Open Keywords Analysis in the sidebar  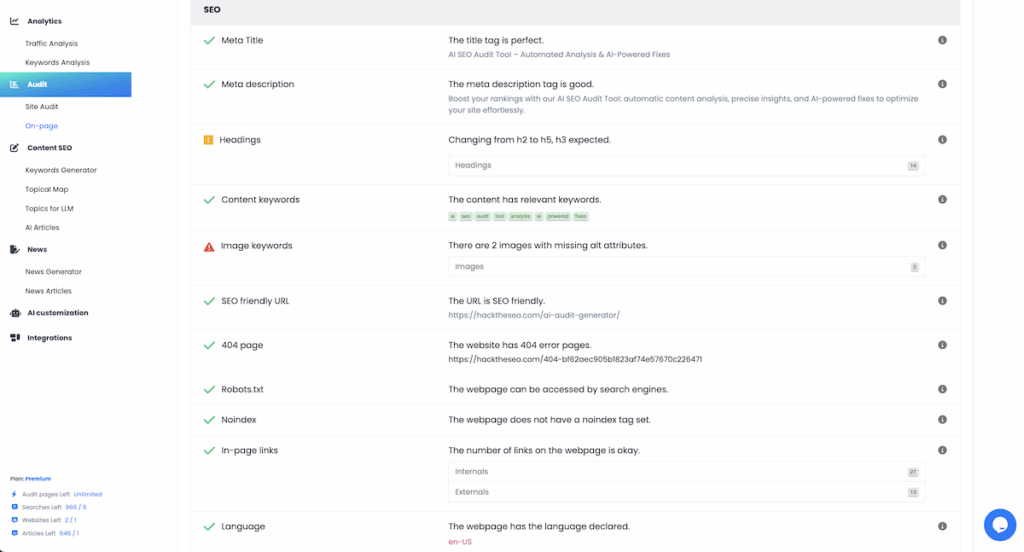pos(57,63)
